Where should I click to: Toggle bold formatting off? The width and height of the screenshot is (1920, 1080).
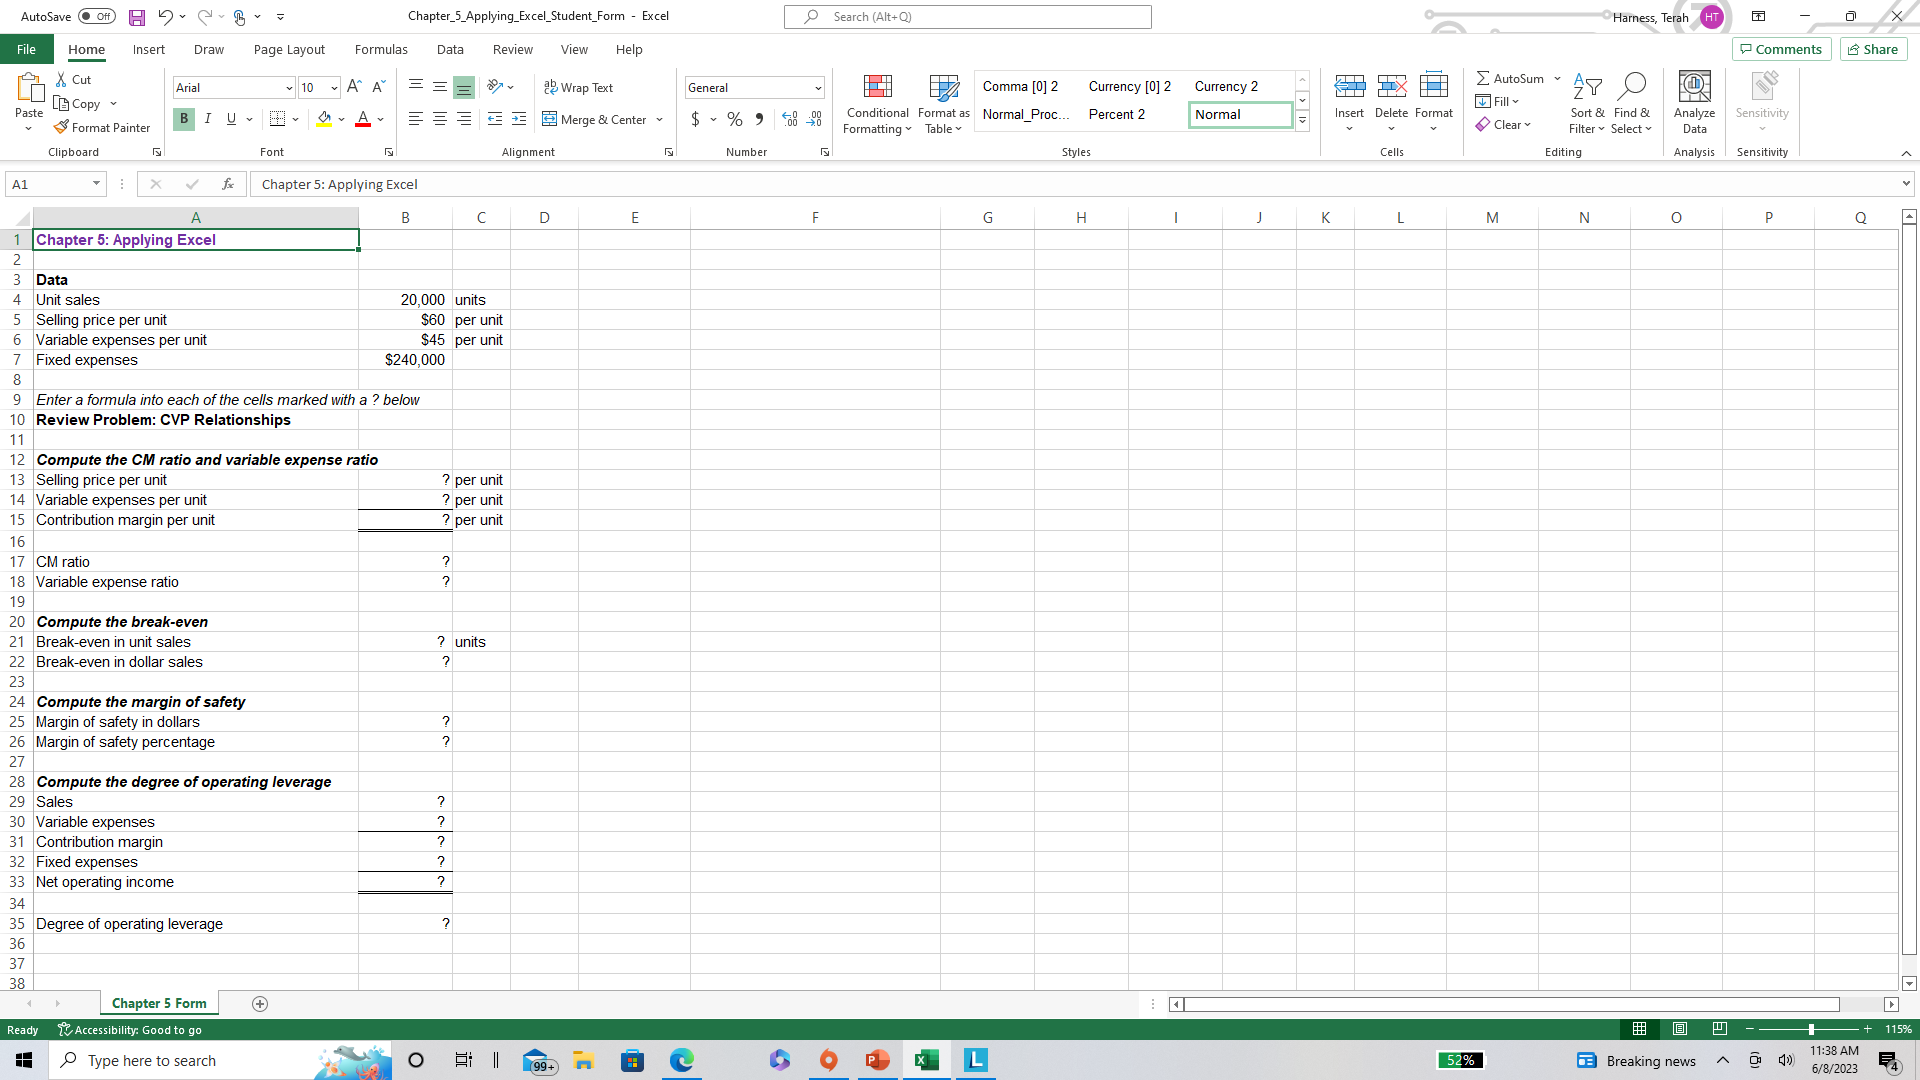click(183, 119)
